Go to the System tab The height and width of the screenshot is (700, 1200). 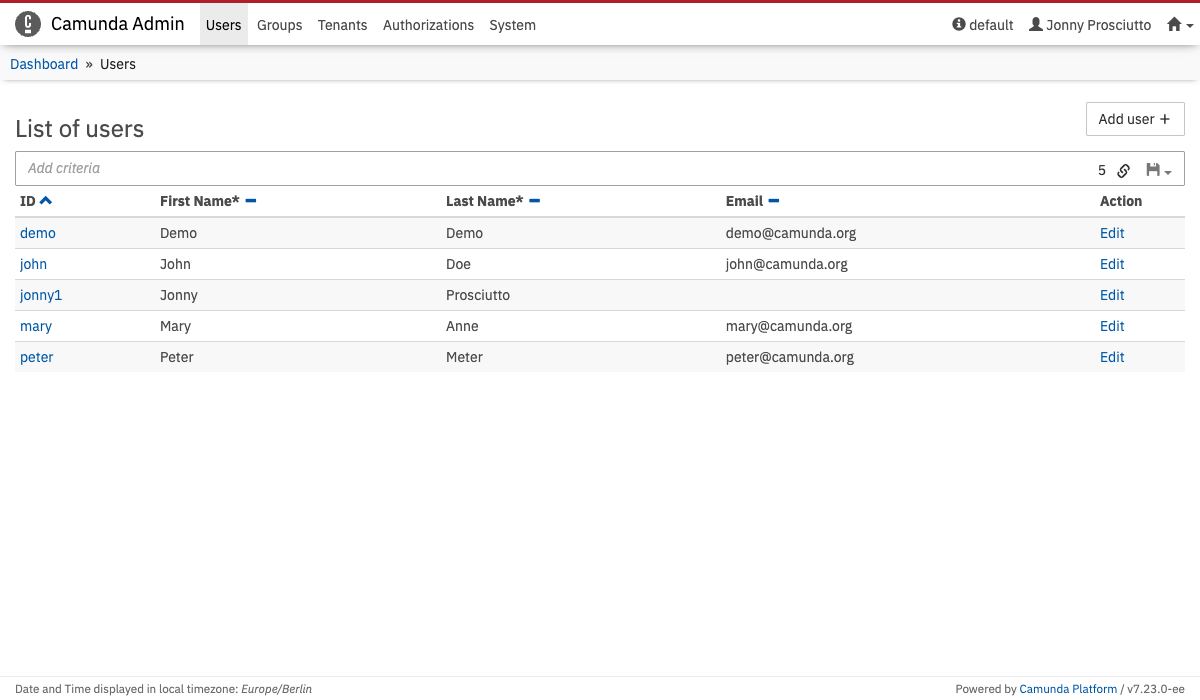pos(512,25)
